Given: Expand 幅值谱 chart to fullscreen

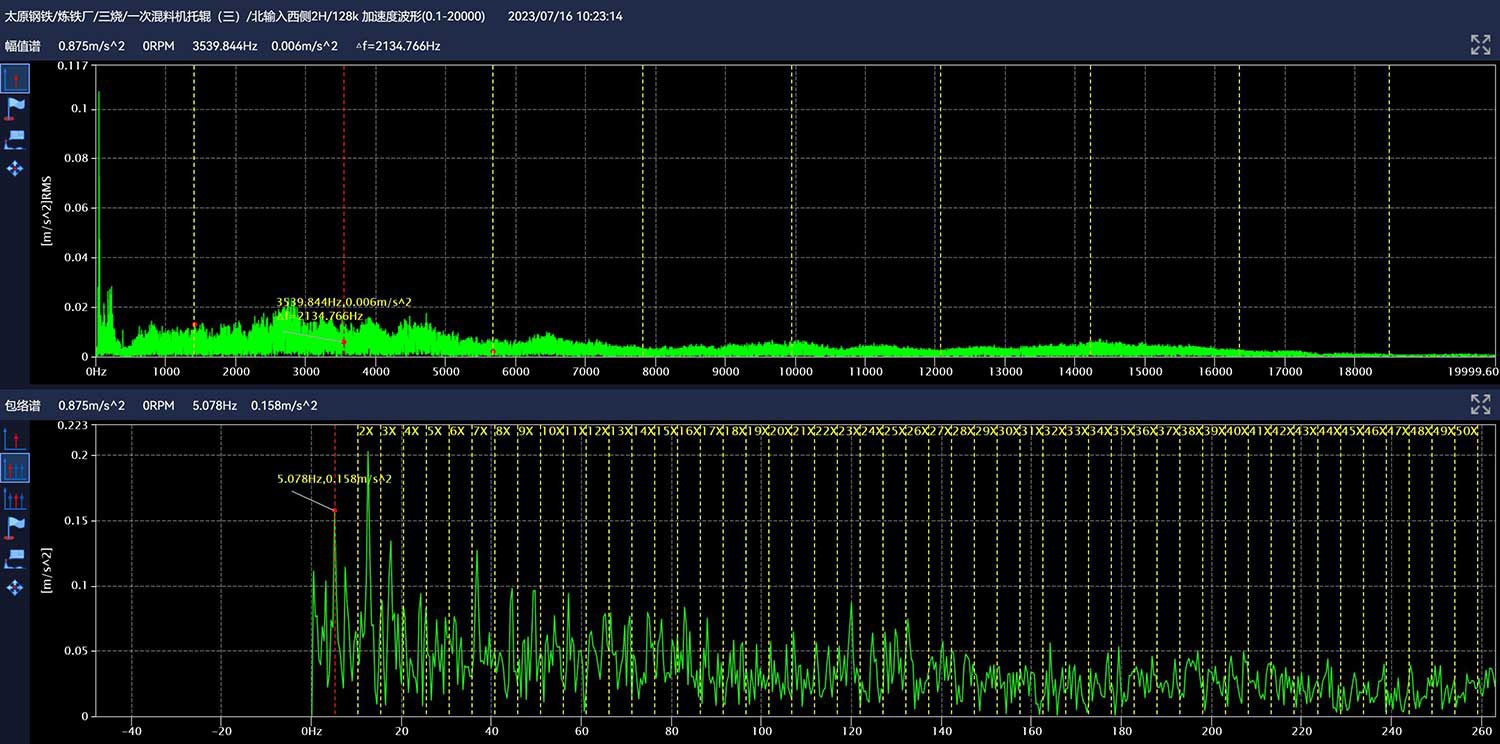Looking at the screenshot, I should pyautogui.click(x=1480, y=45).
